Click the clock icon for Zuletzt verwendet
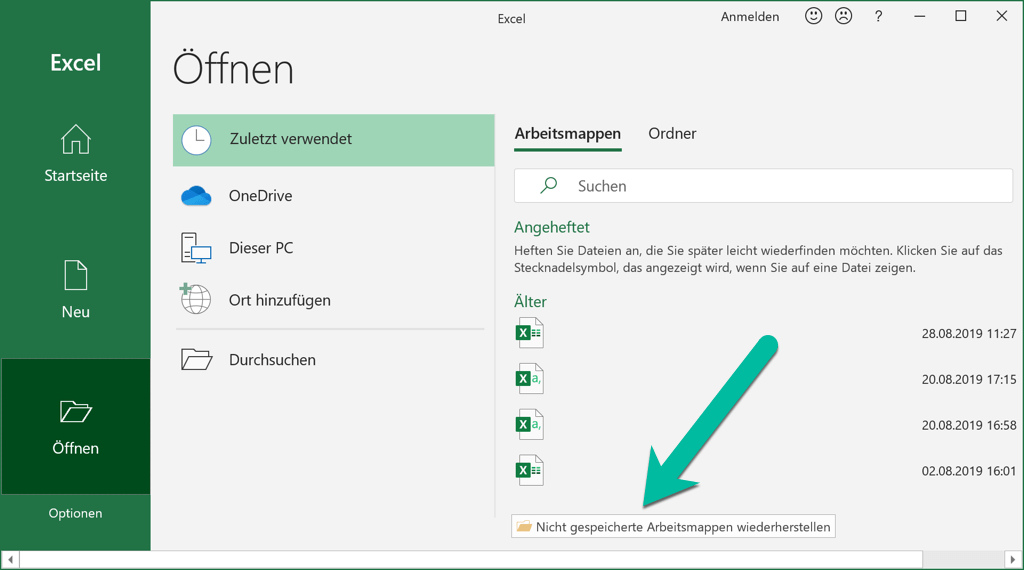1024x570 pixels. [x=196, y=140]
